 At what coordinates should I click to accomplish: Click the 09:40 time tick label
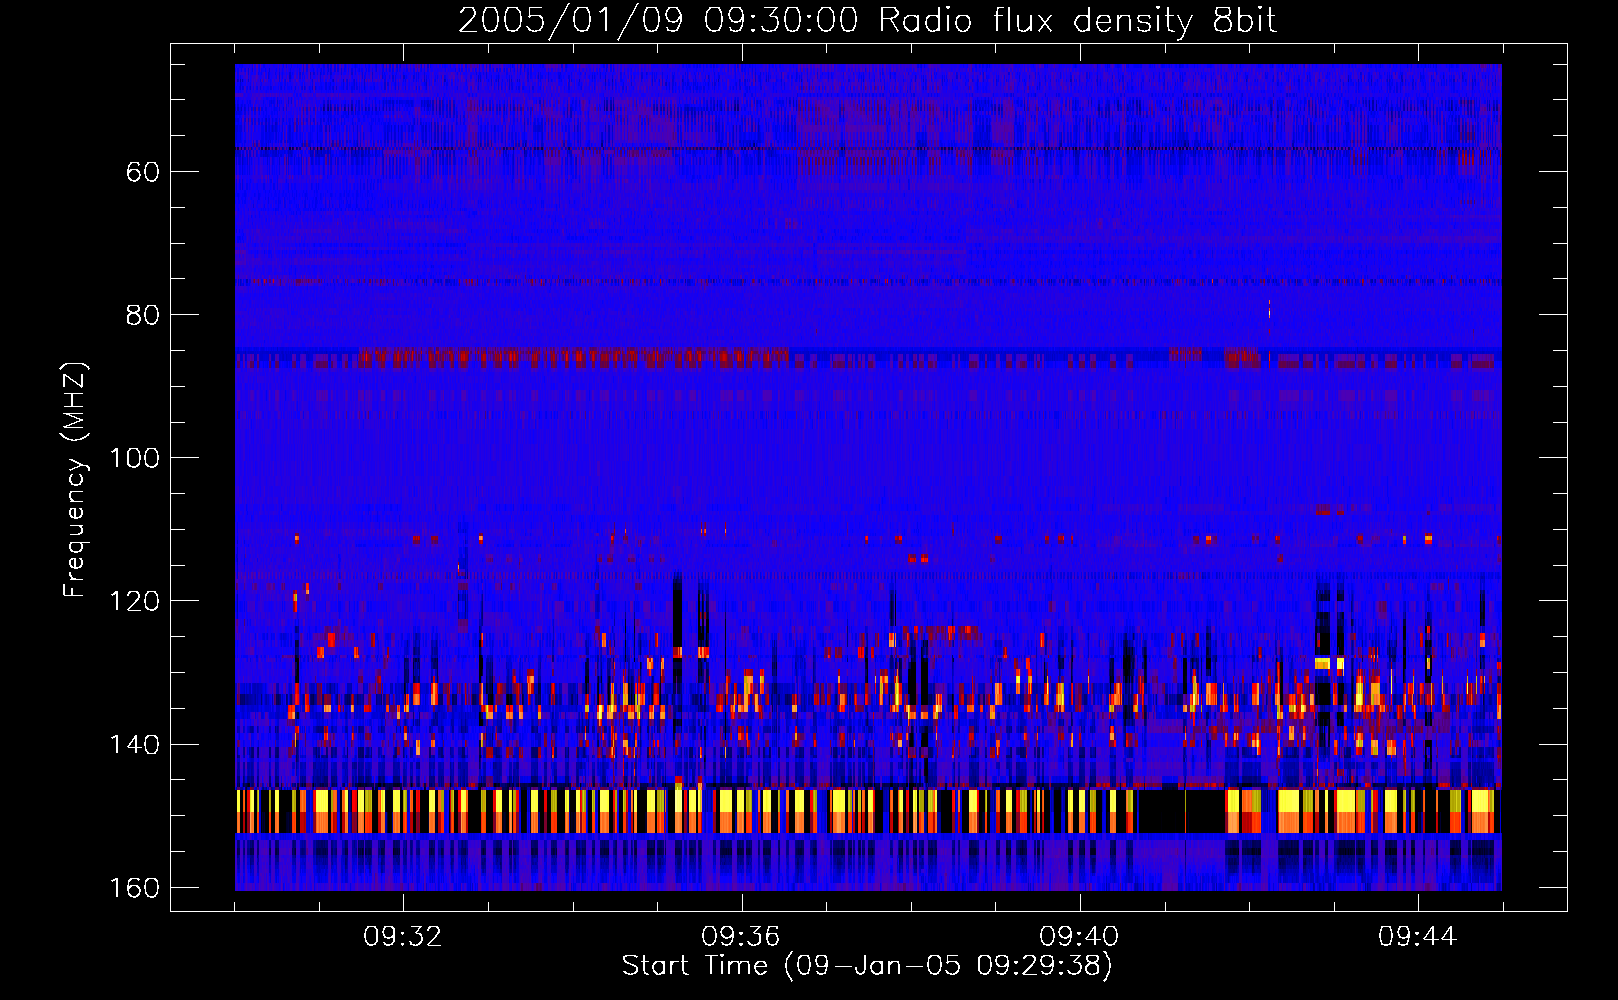click(x=1079, y=937)
